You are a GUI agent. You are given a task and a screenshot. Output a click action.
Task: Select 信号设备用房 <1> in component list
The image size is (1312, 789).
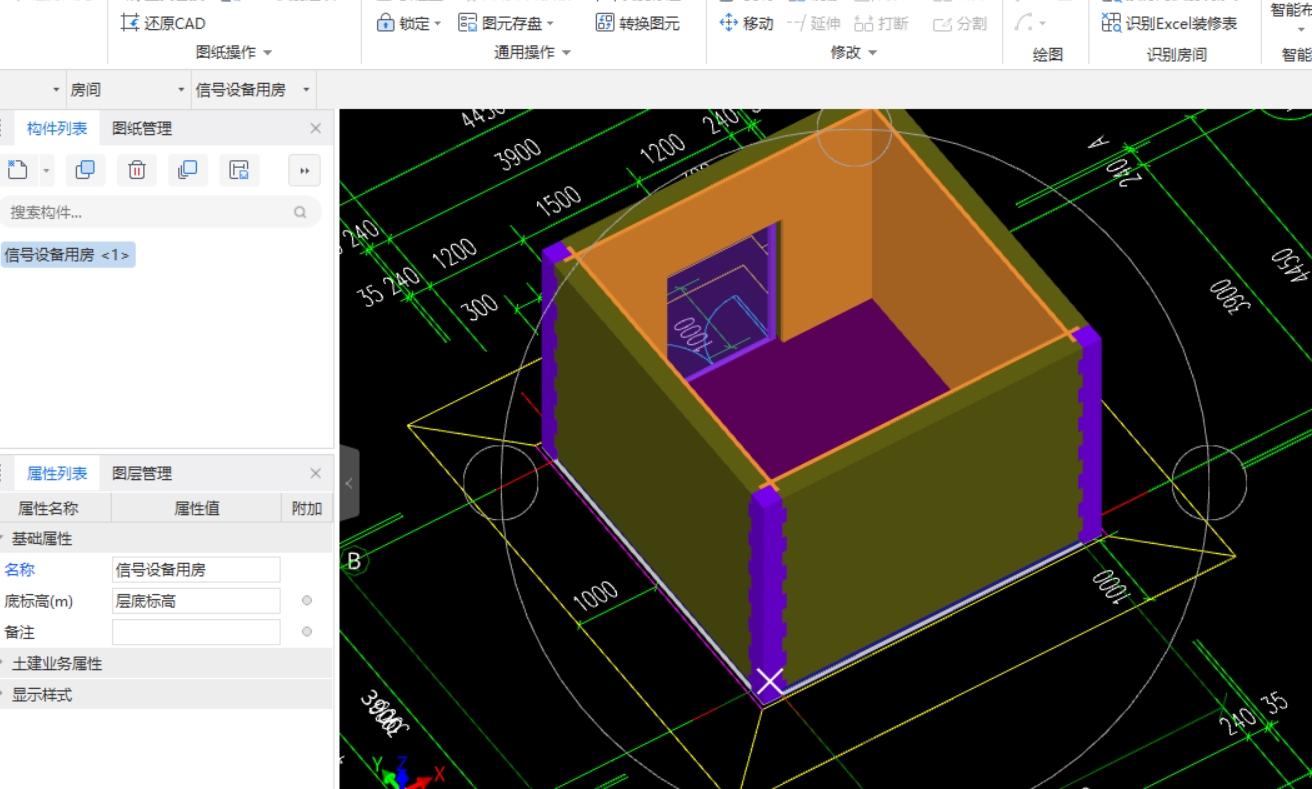pos(67,255)
